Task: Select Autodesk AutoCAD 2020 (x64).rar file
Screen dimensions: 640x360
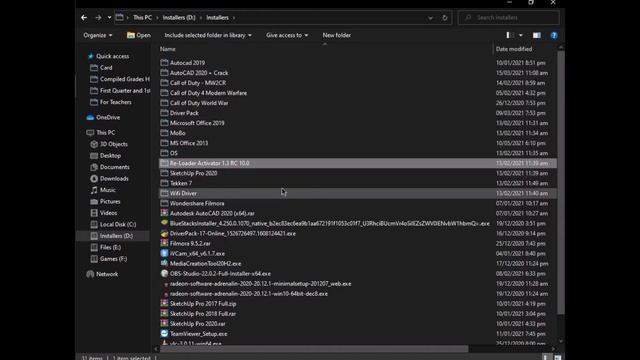Action: pyautogui.click(x=212, y=213)
